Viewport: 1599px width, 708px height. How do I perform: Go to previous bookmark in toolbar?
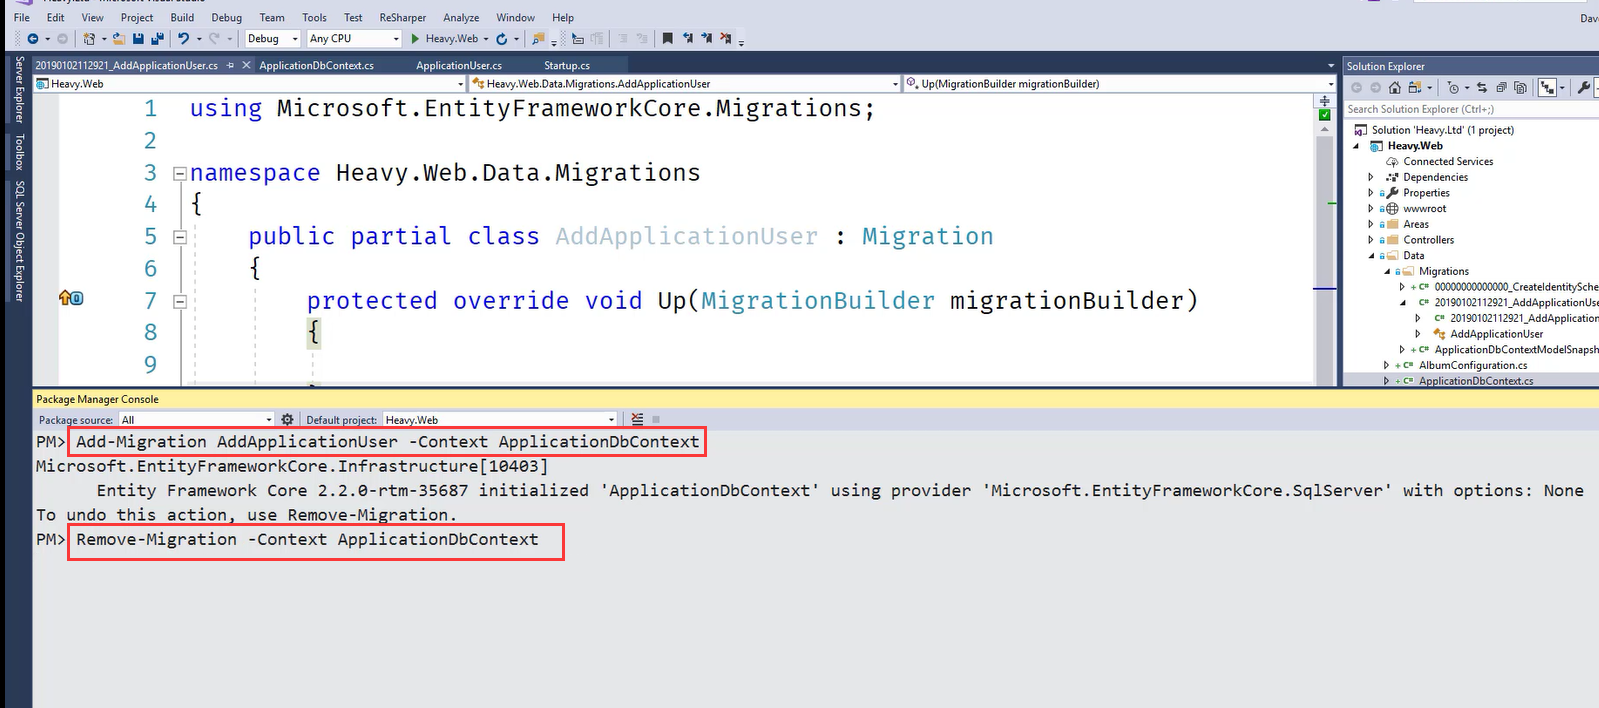[687, 39]
